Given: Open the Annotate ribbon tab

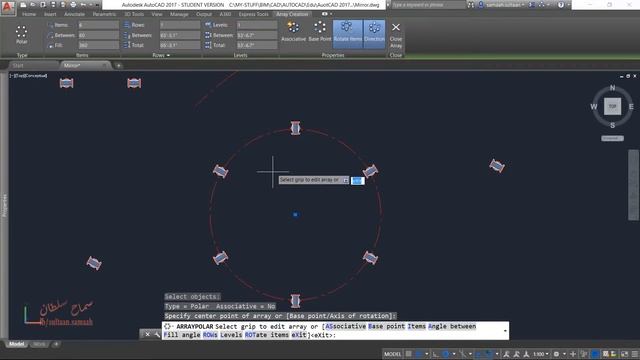Looking at the screenshot, I should coord(74,14).
